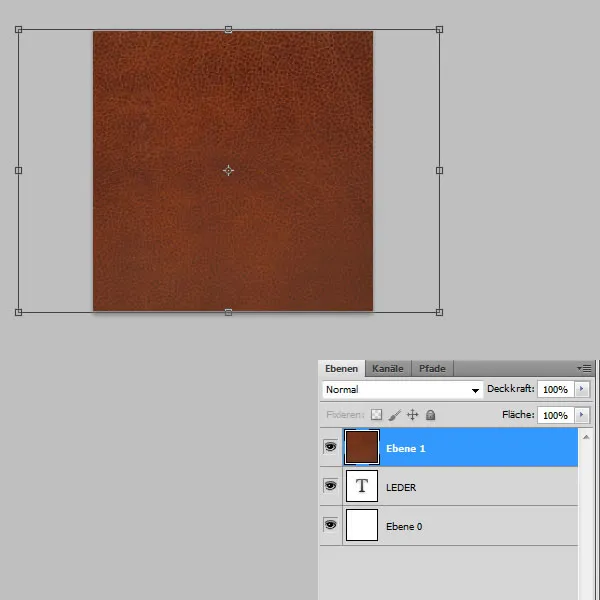Viewport: 600px width, 600px height.
Task: Click the lock all padlock icon
Action: 430,414
